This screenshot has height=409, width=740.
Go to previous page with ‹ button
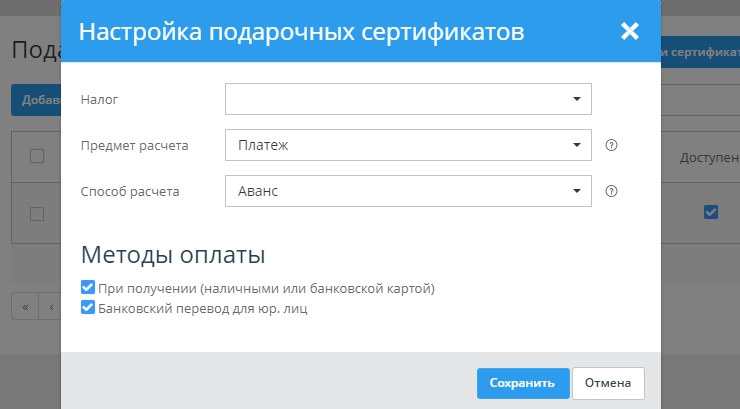pyautogui.click(x=50, y=306)
